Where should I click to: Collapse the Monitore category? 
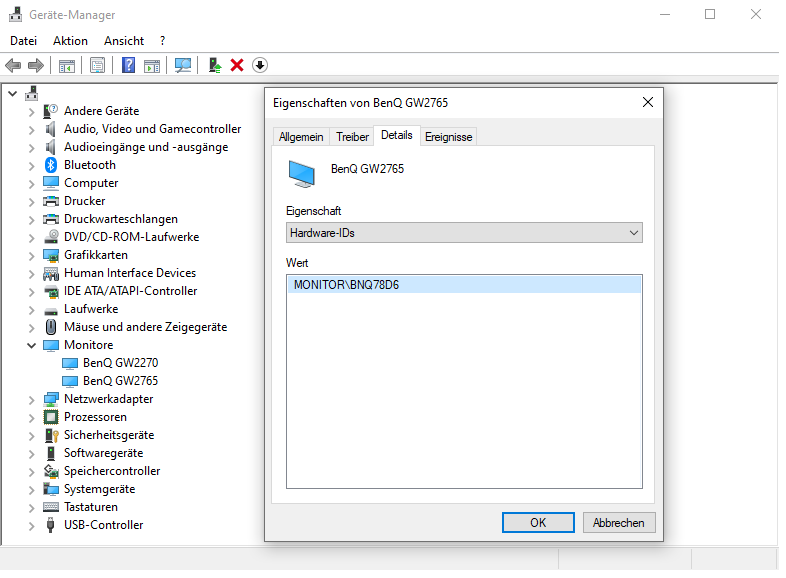(x=31, y=345)
